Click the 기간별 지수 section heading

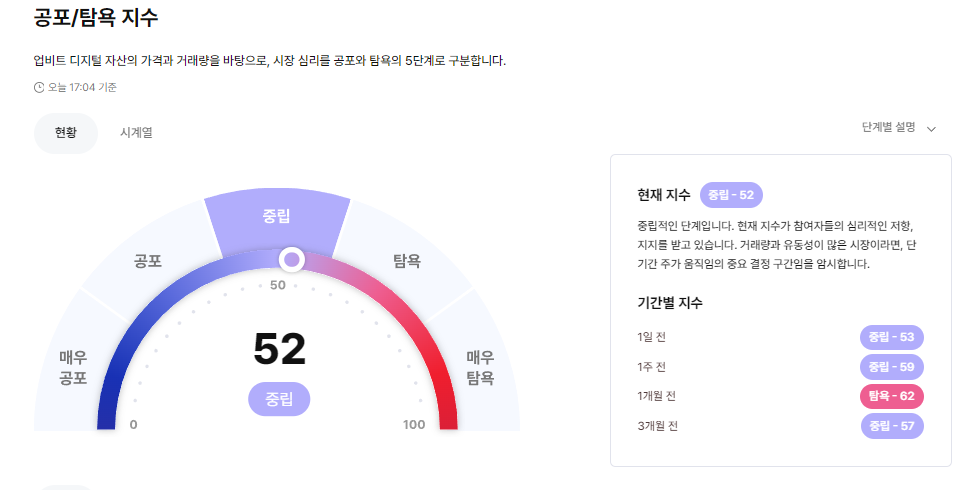pos(670,303)
